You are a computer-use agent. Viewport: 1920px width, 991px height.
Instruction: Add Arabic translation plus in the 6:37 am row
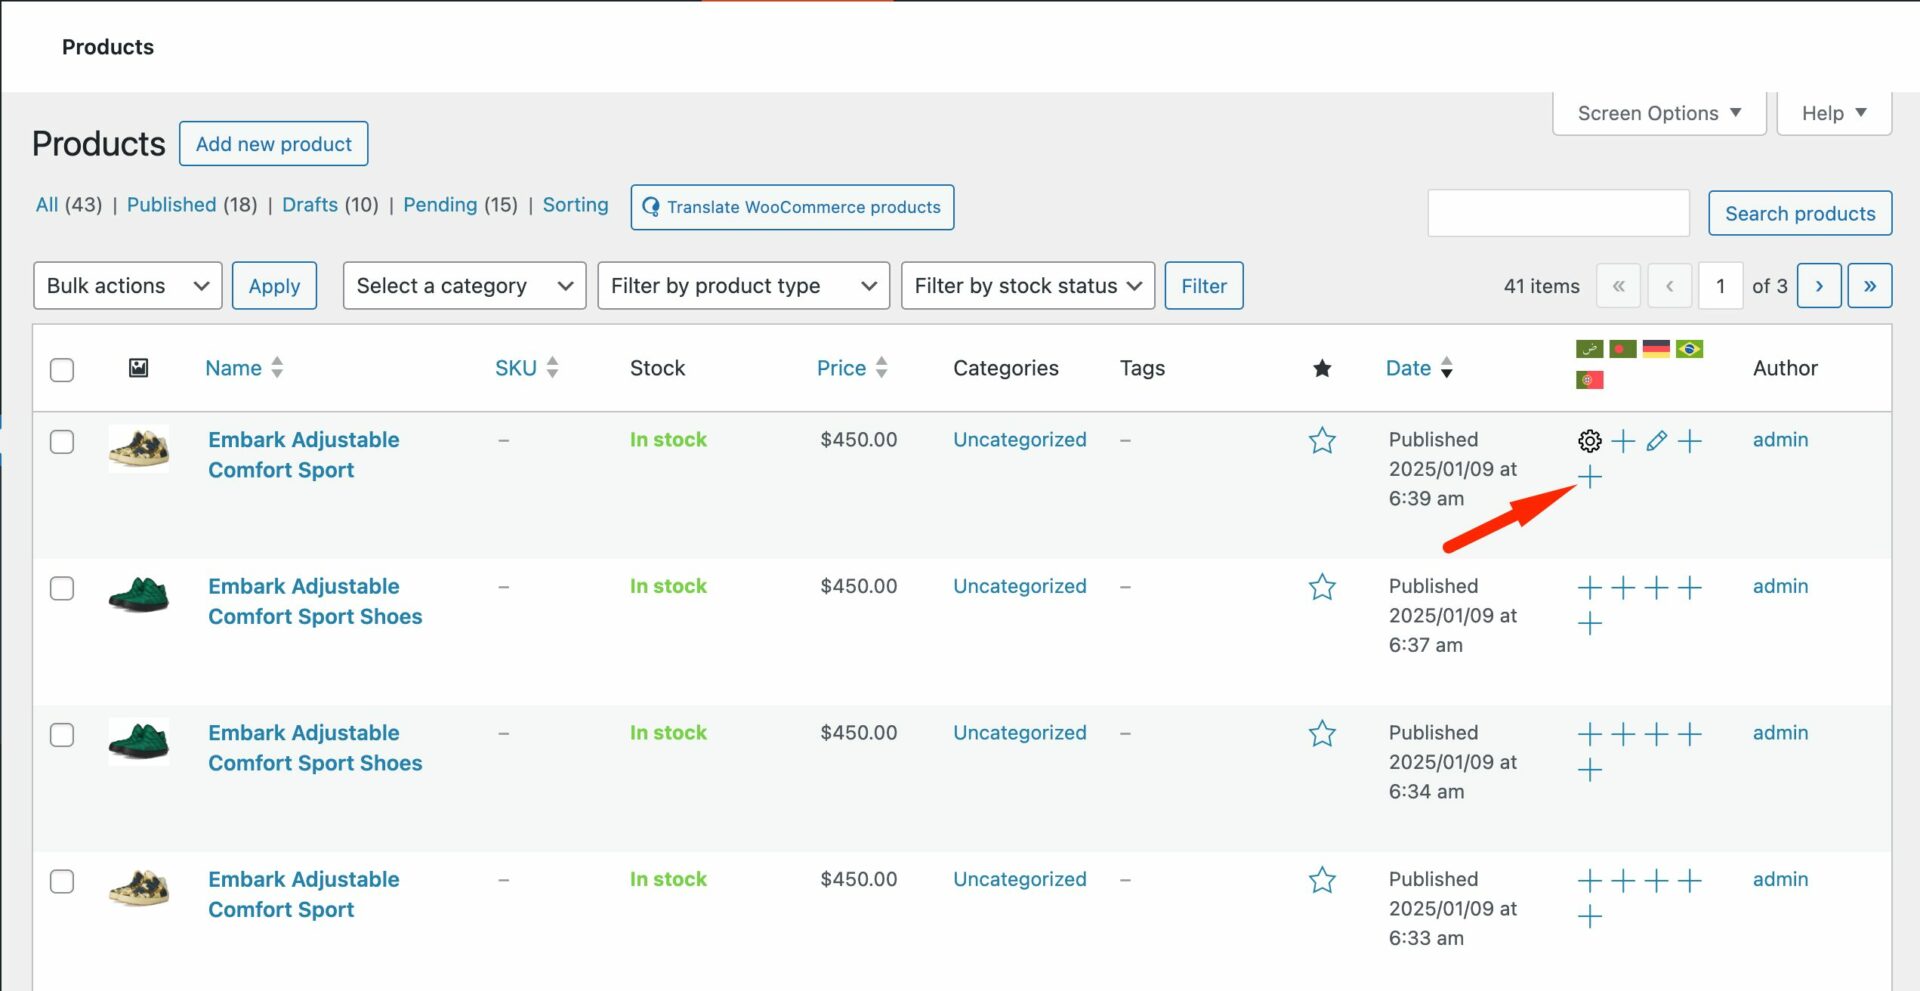pyautogui.click(x=1589, y=587)
